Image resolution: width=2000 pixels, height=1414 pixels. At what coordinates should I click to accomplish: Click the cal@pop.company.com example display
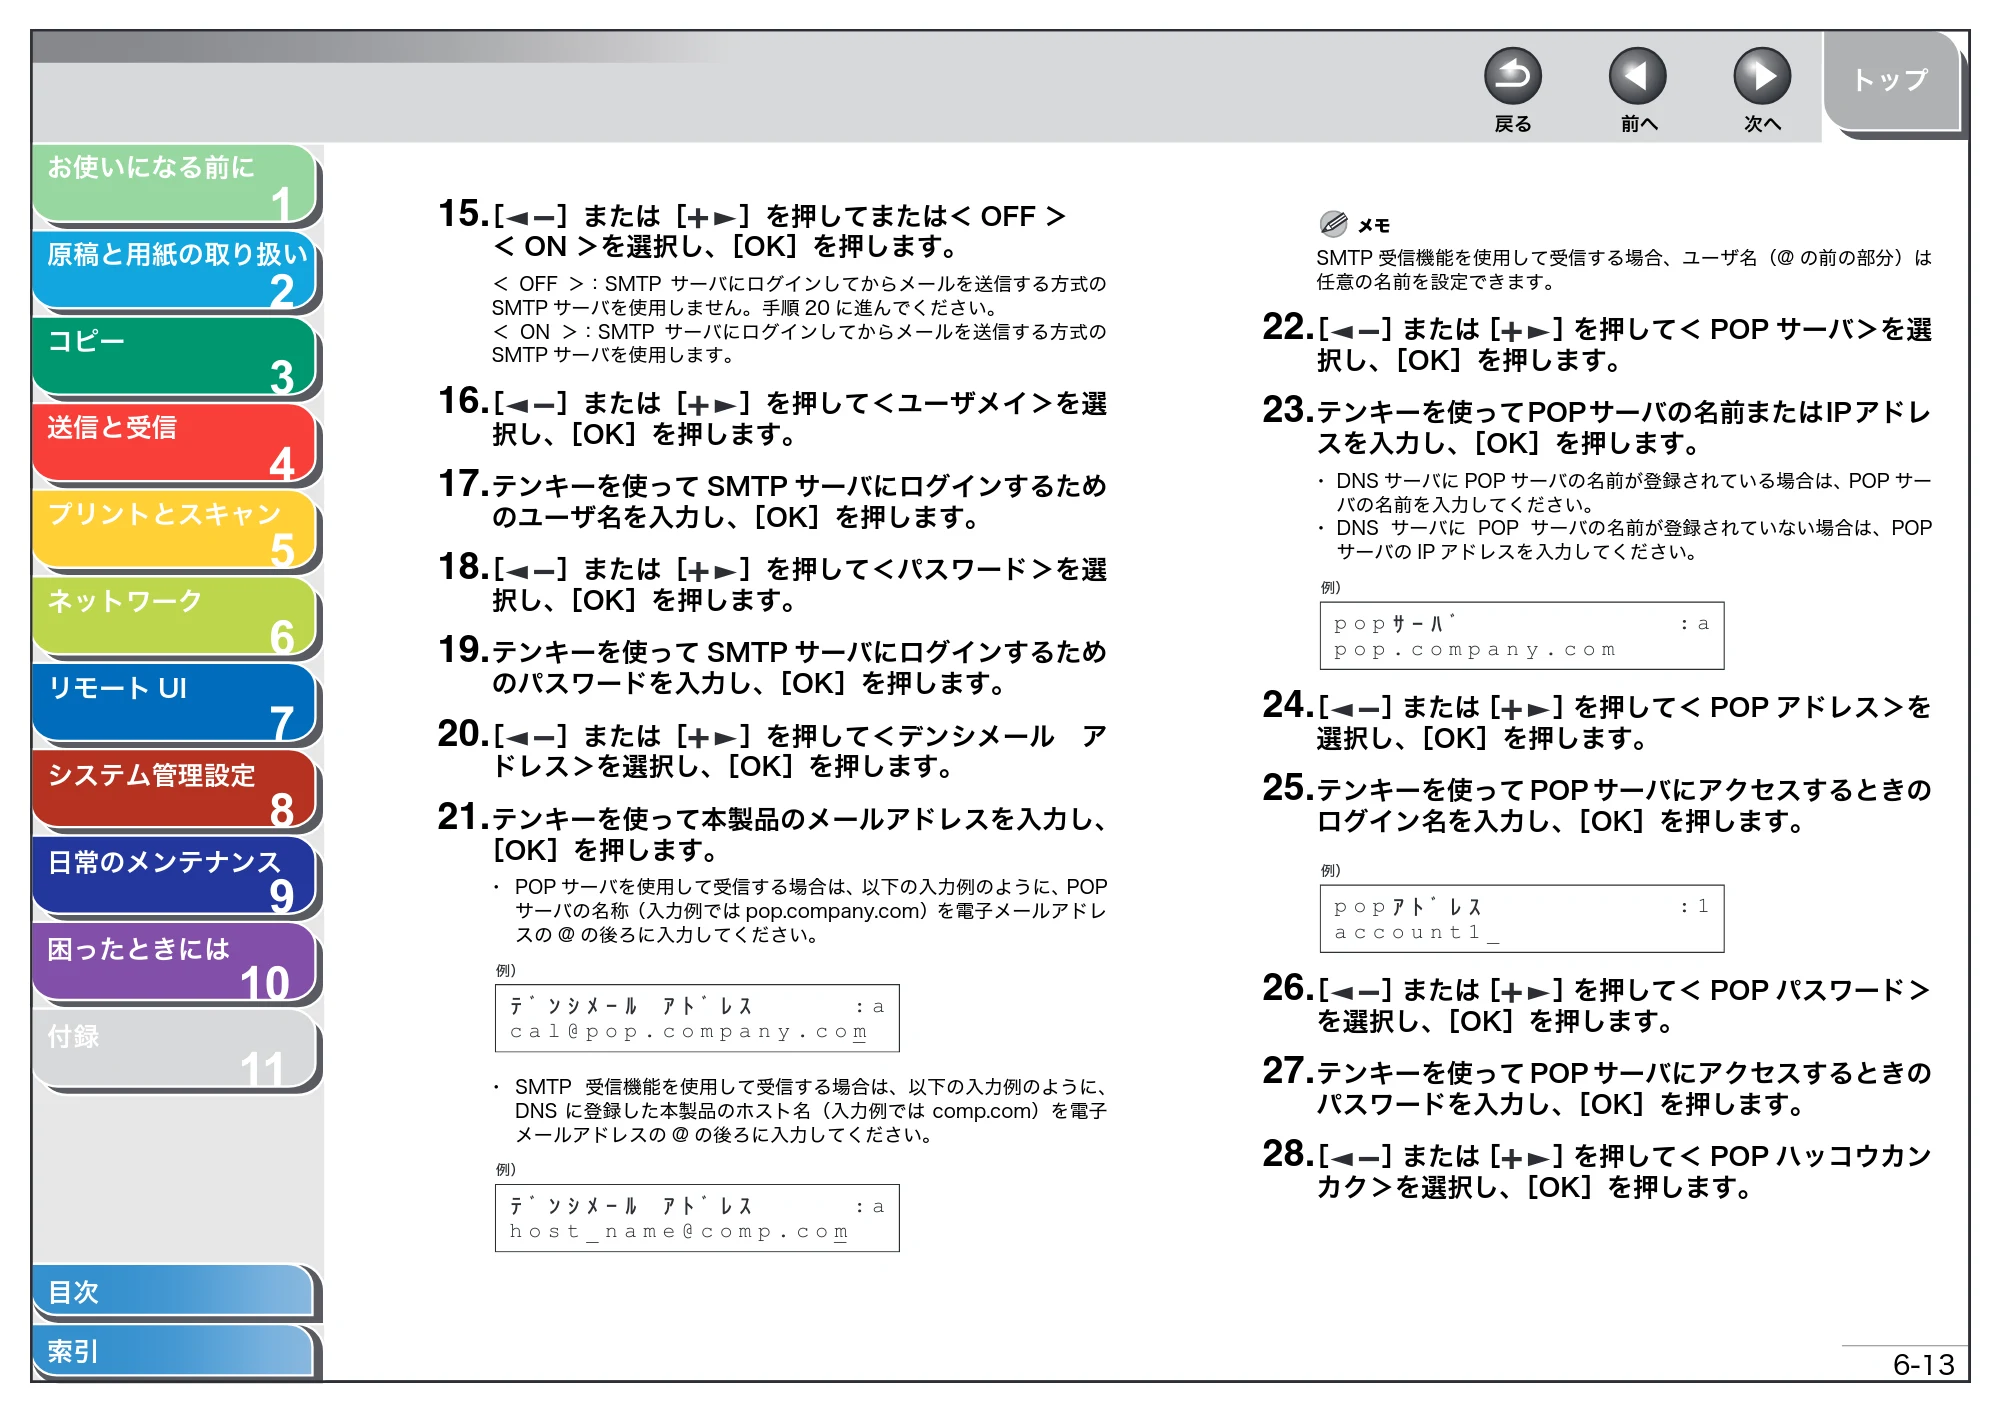pyautogui.click(x=697, y=1018)
